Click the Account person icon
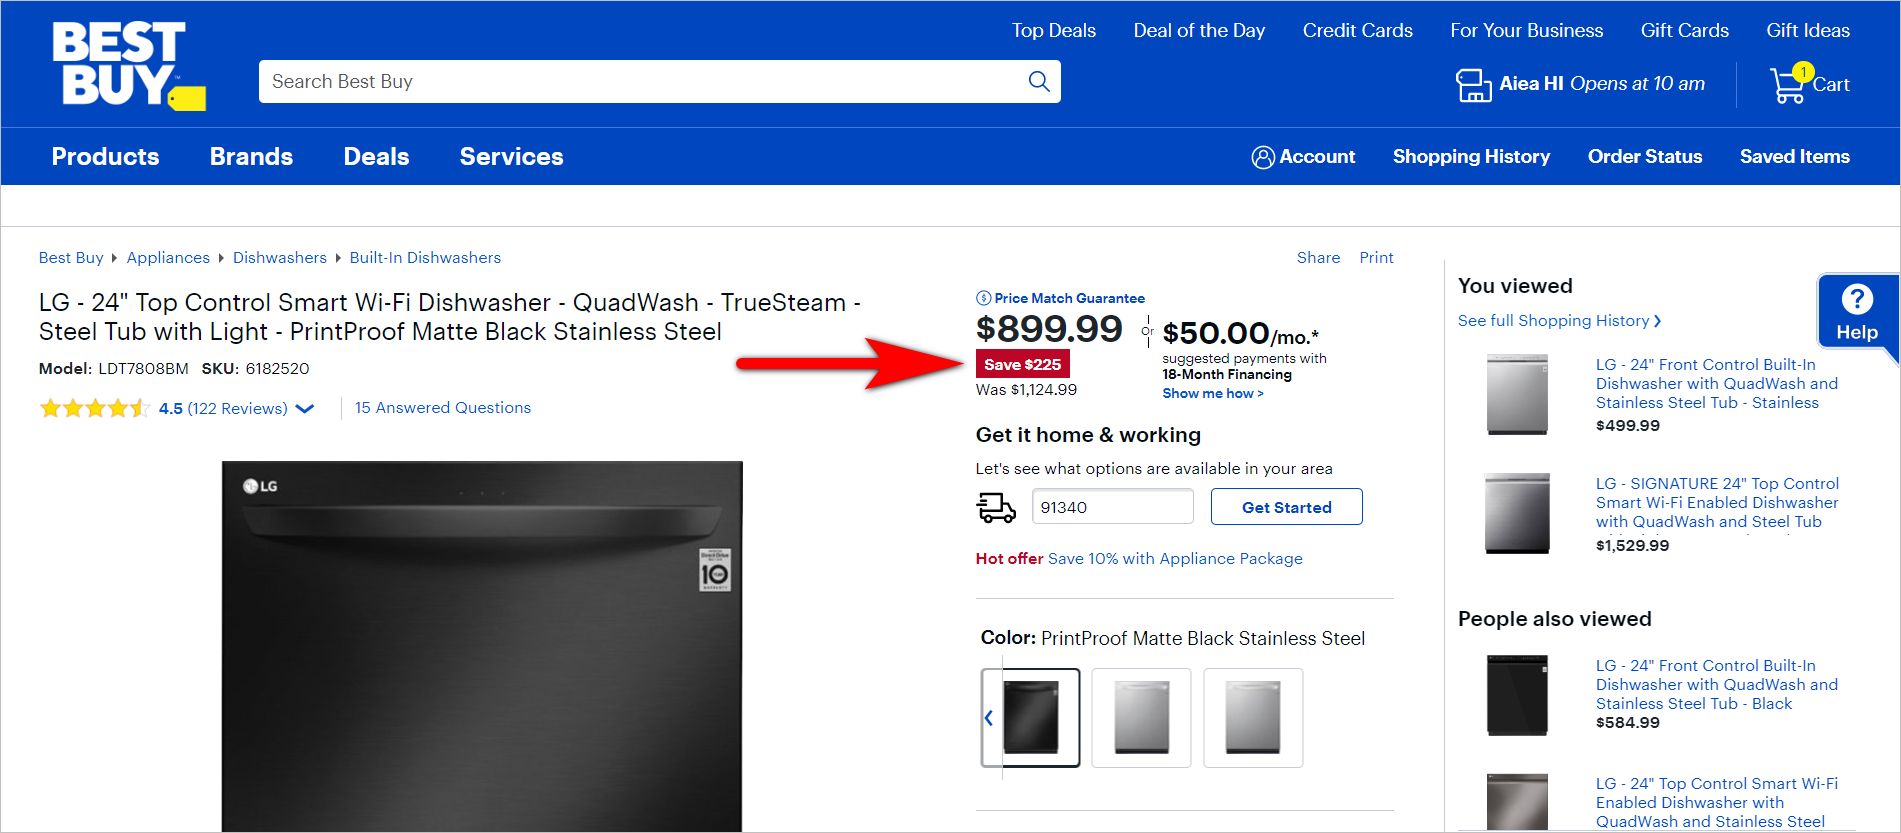 (x=1264, y=156)
